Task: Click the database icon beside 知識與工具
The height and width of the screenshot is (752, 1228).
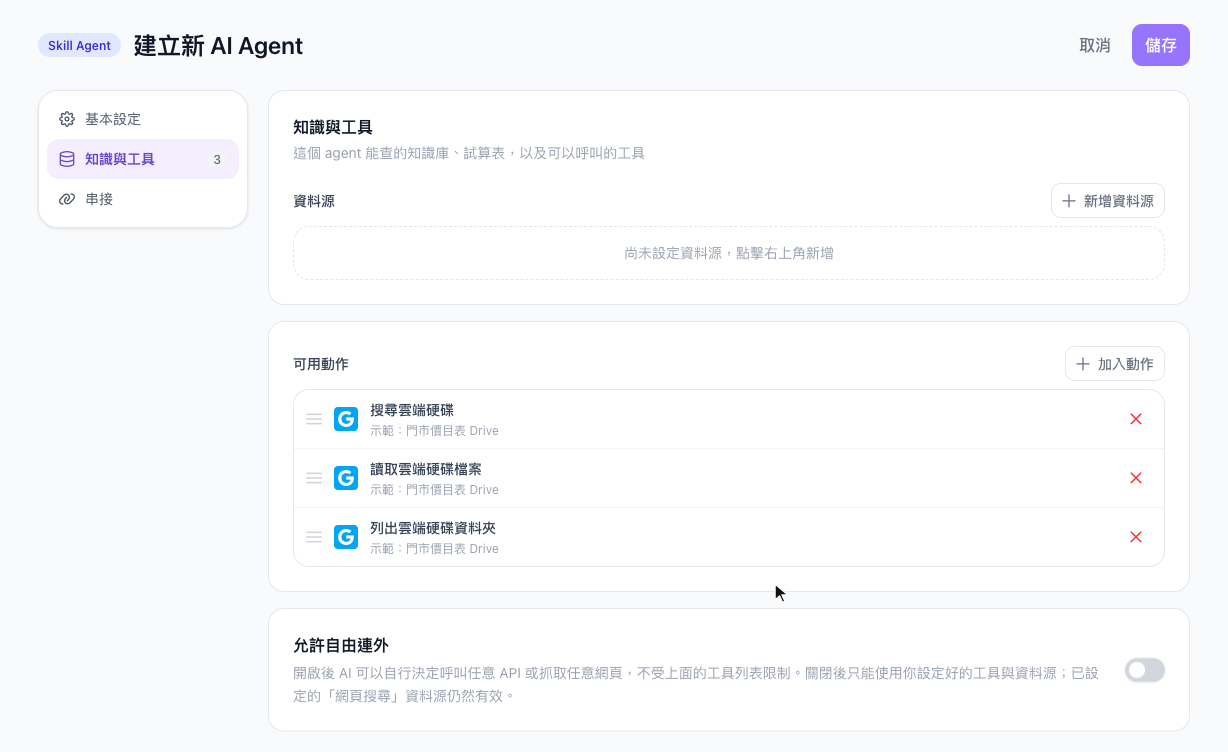Action: (67, 159)
